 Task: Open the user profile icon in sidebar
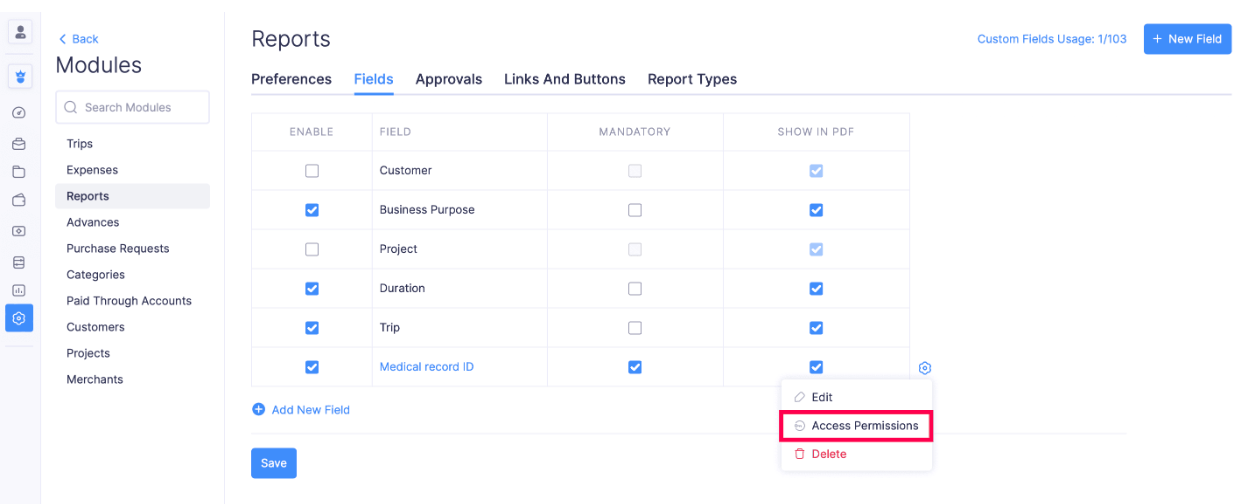pyautogui.click(x=20, y=31)
